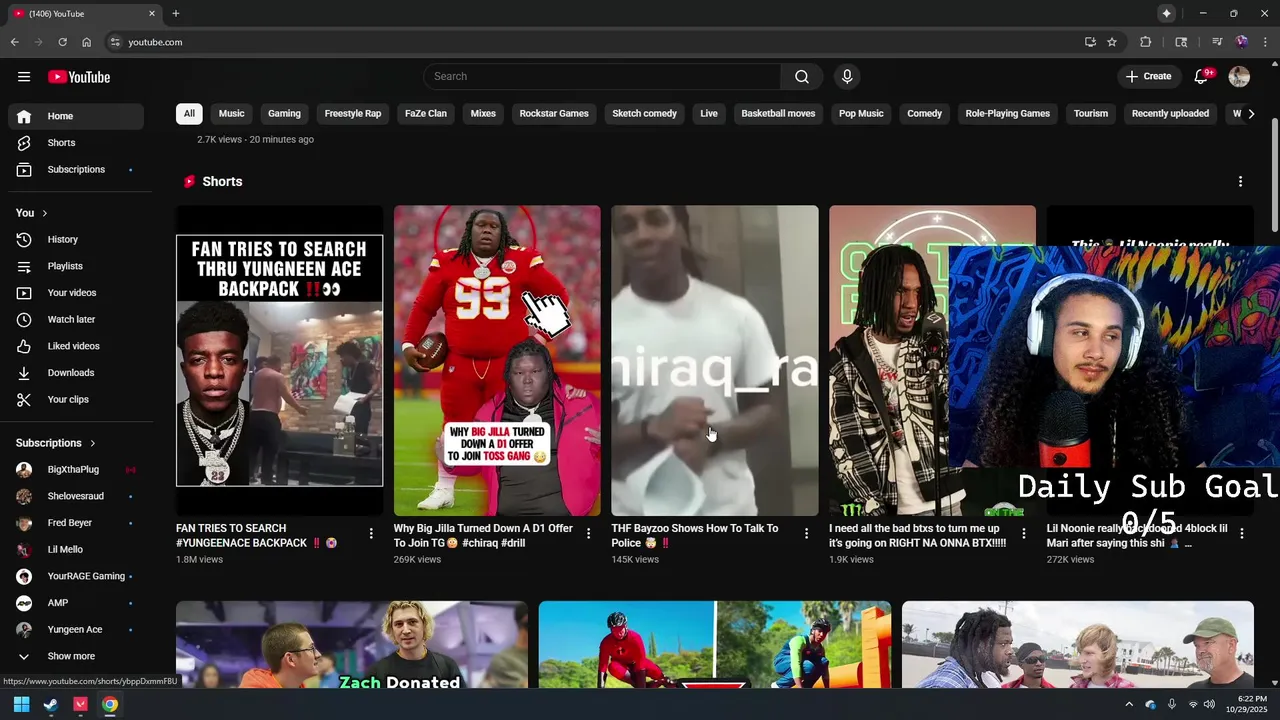Open the BigXthaPlug channel
This screenshot has width=1280, height=720.
point(76,470)
